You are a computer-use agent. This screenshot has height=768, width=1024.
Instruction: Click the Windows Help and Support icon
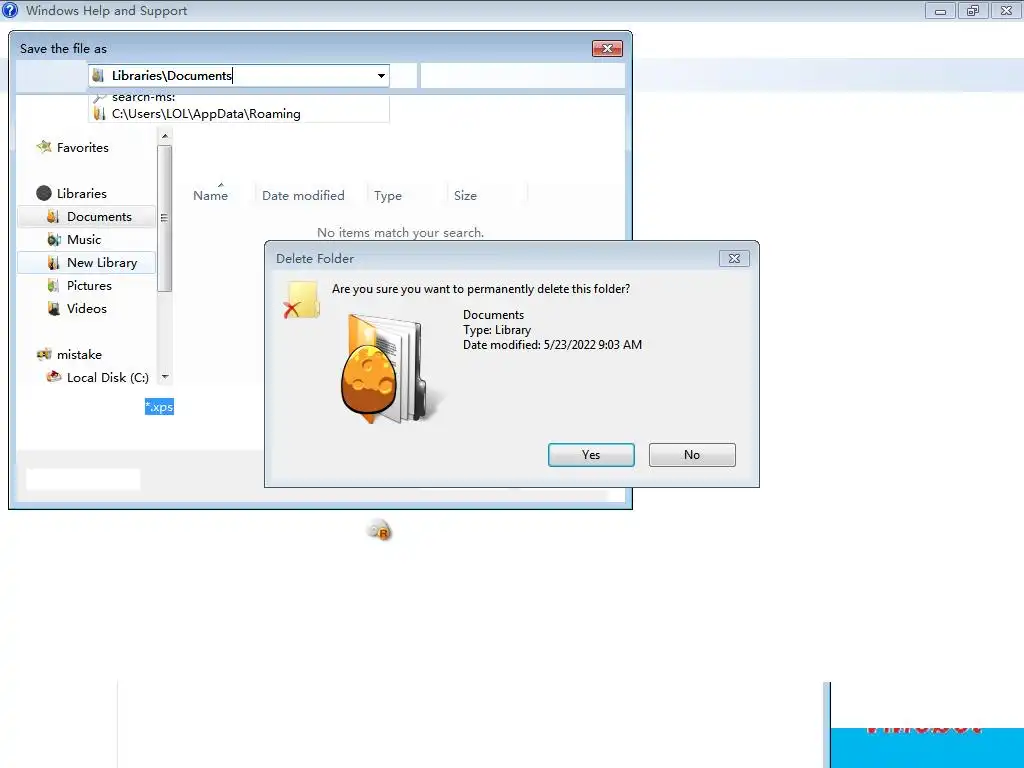[x=10, y=10]
